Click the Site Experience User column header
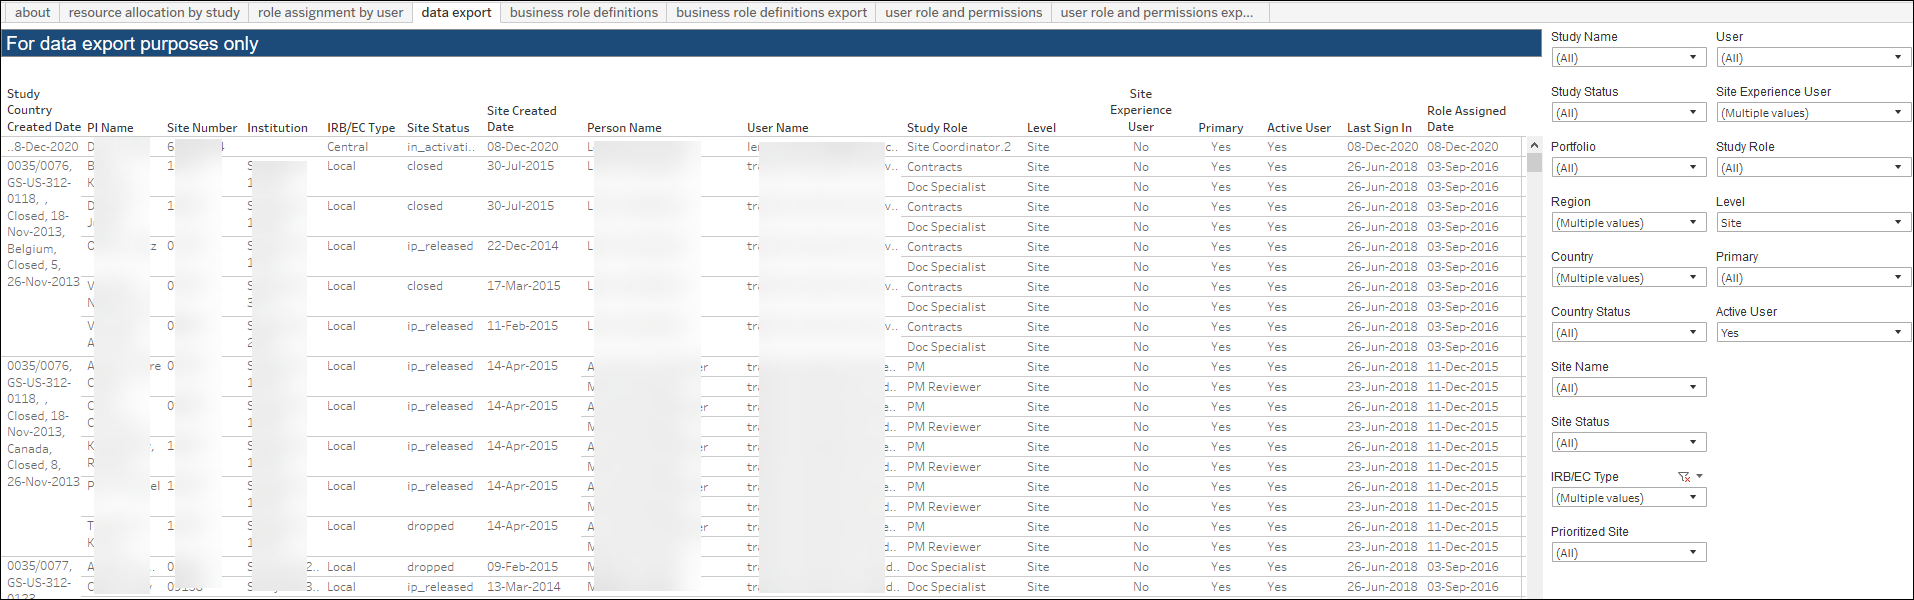Image resolution: width=1914 pixels, height=600 pixels. (x=1141, y=110)
